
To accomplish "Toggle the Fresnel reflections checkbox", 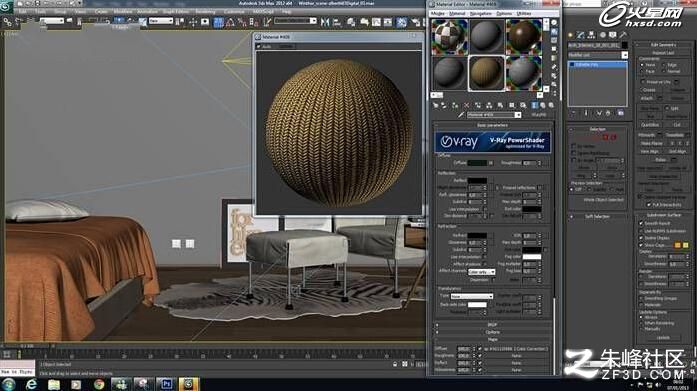I will point(539,188).
